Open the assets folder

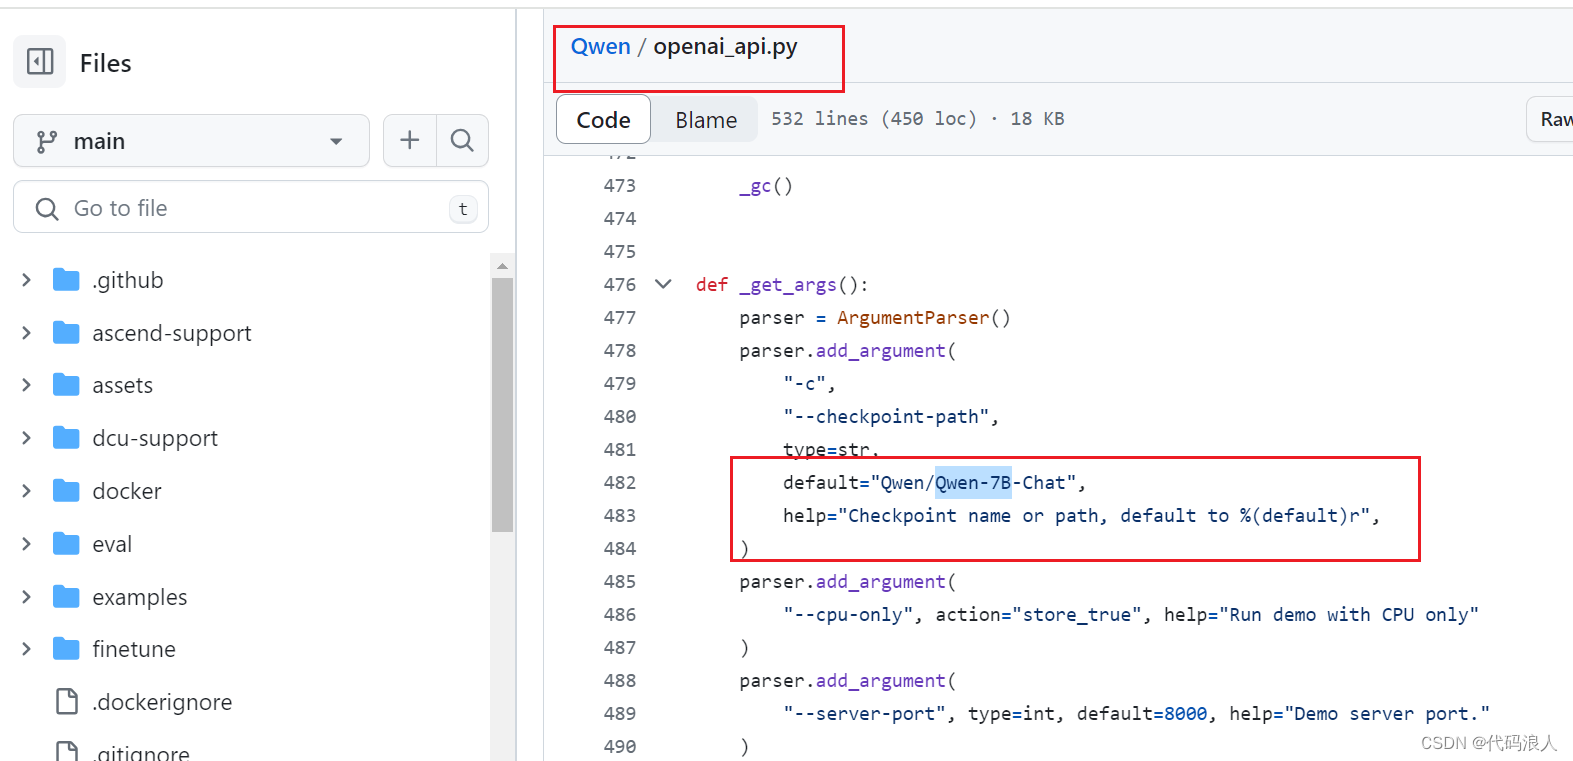coord(123,385)
